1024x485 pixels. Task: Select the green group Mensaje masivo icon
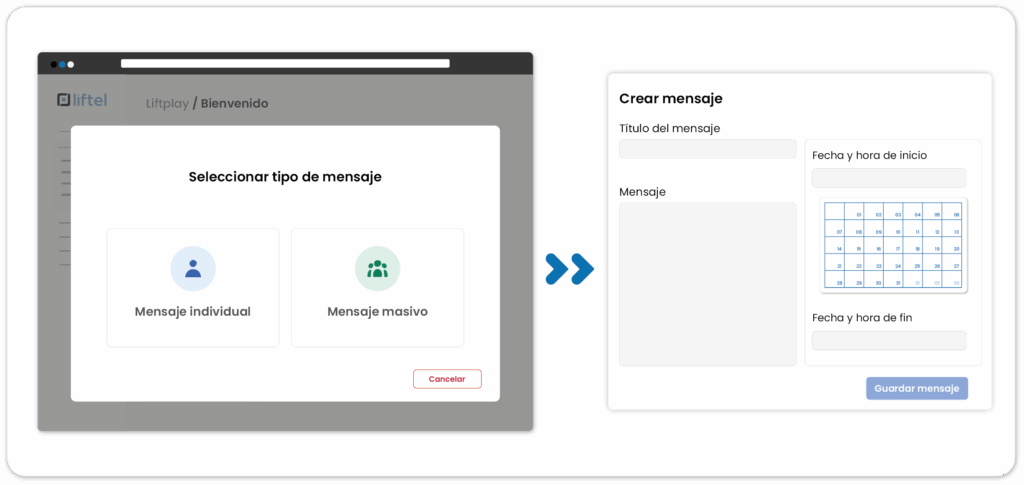click(377, 268)
